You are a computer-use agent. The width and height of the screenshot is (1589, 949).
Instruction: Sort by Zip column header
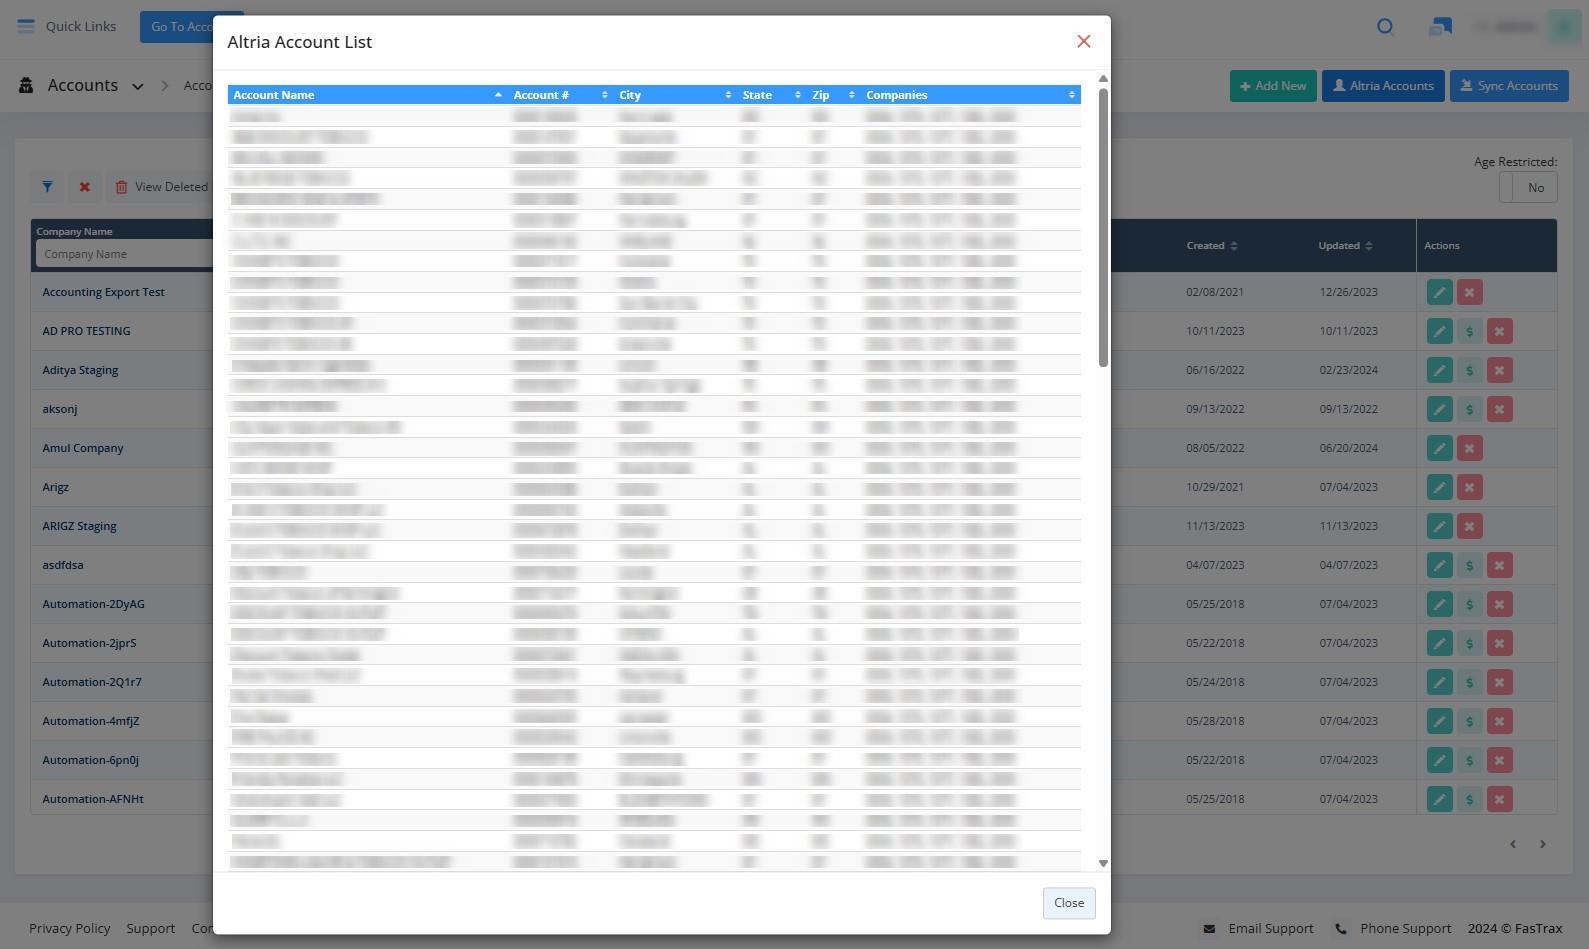pyautogui.click(x=833, y=95)
